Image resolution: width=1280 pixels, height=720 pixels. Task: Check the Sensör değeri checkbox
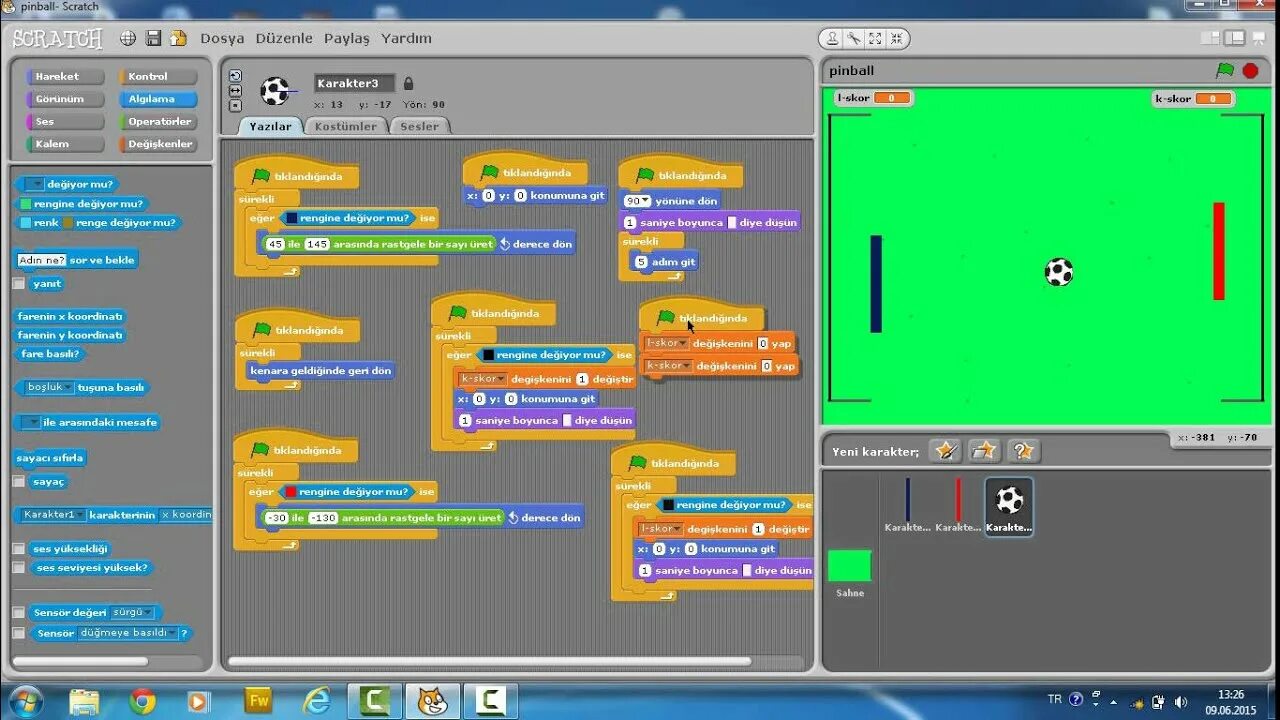click(x=18, y=612)
